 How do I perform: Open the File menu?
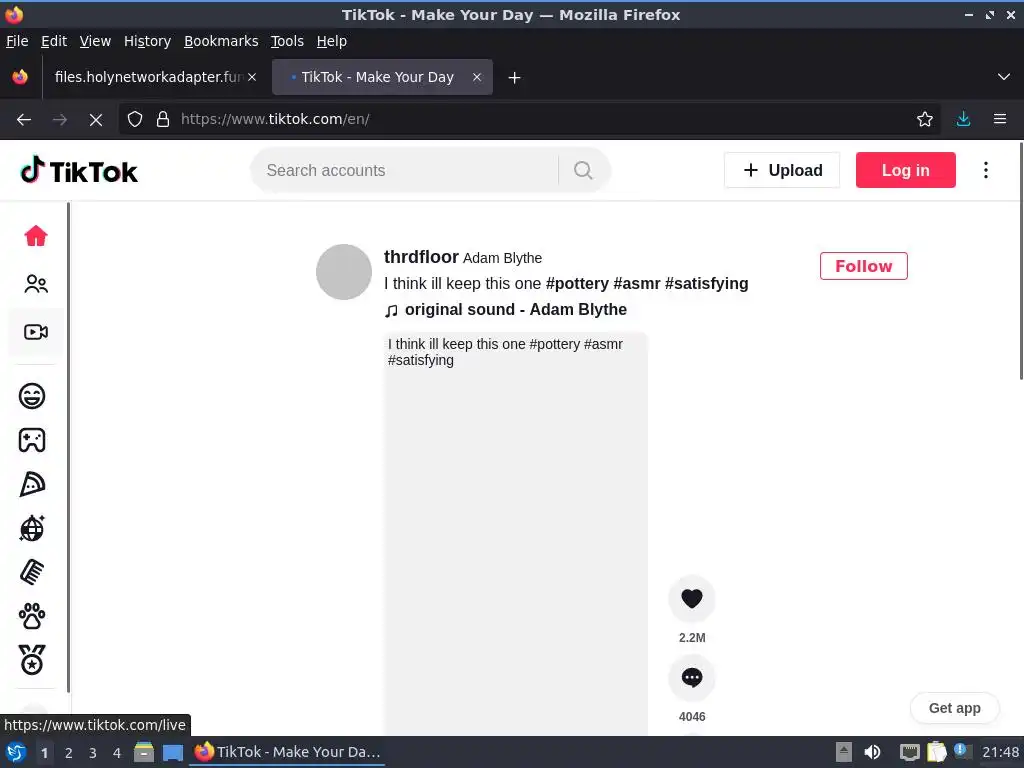click(x=17, y=41)
